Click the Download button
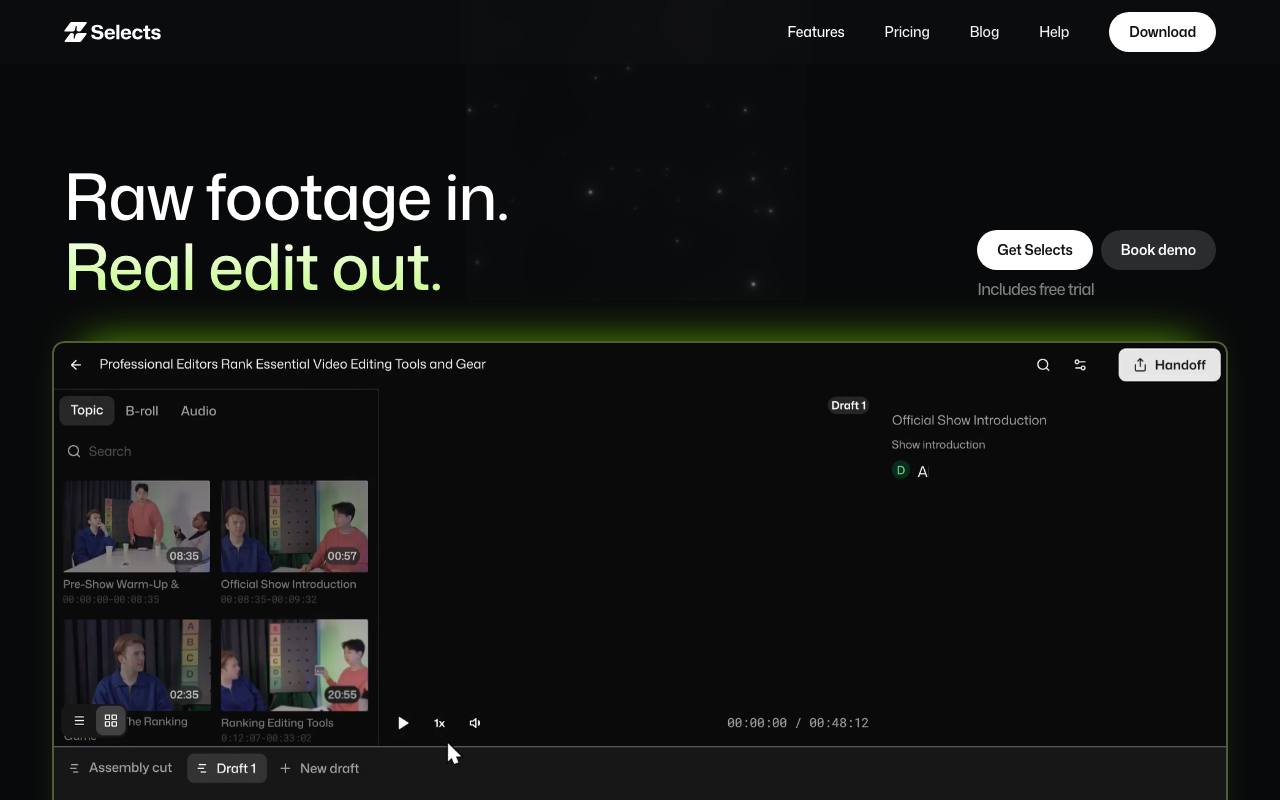The height and width of the screenshot is (800, 1280). [1162, 32]
